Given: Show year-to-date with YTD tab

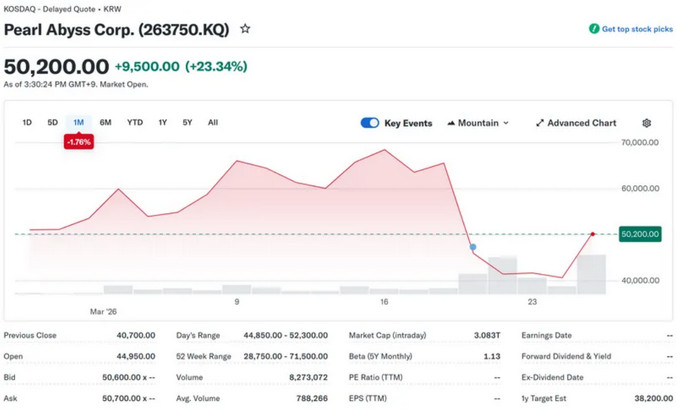Looking at the screenshot, I should click(x=134, y=123).
